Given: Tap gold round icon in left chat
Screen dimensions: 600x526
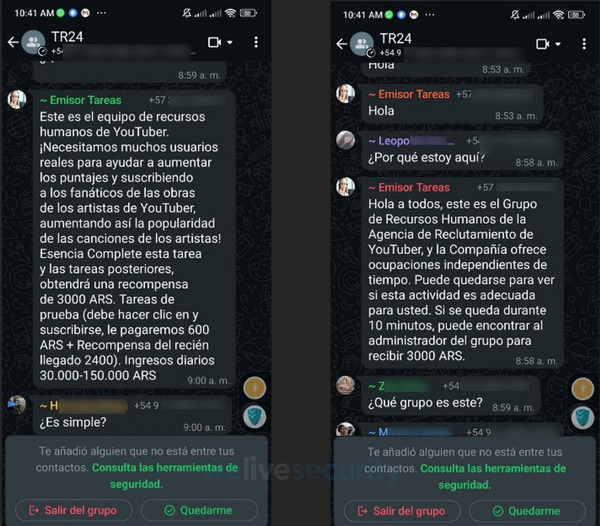Looking at the screenshot, I should click(x=255, y=388).
